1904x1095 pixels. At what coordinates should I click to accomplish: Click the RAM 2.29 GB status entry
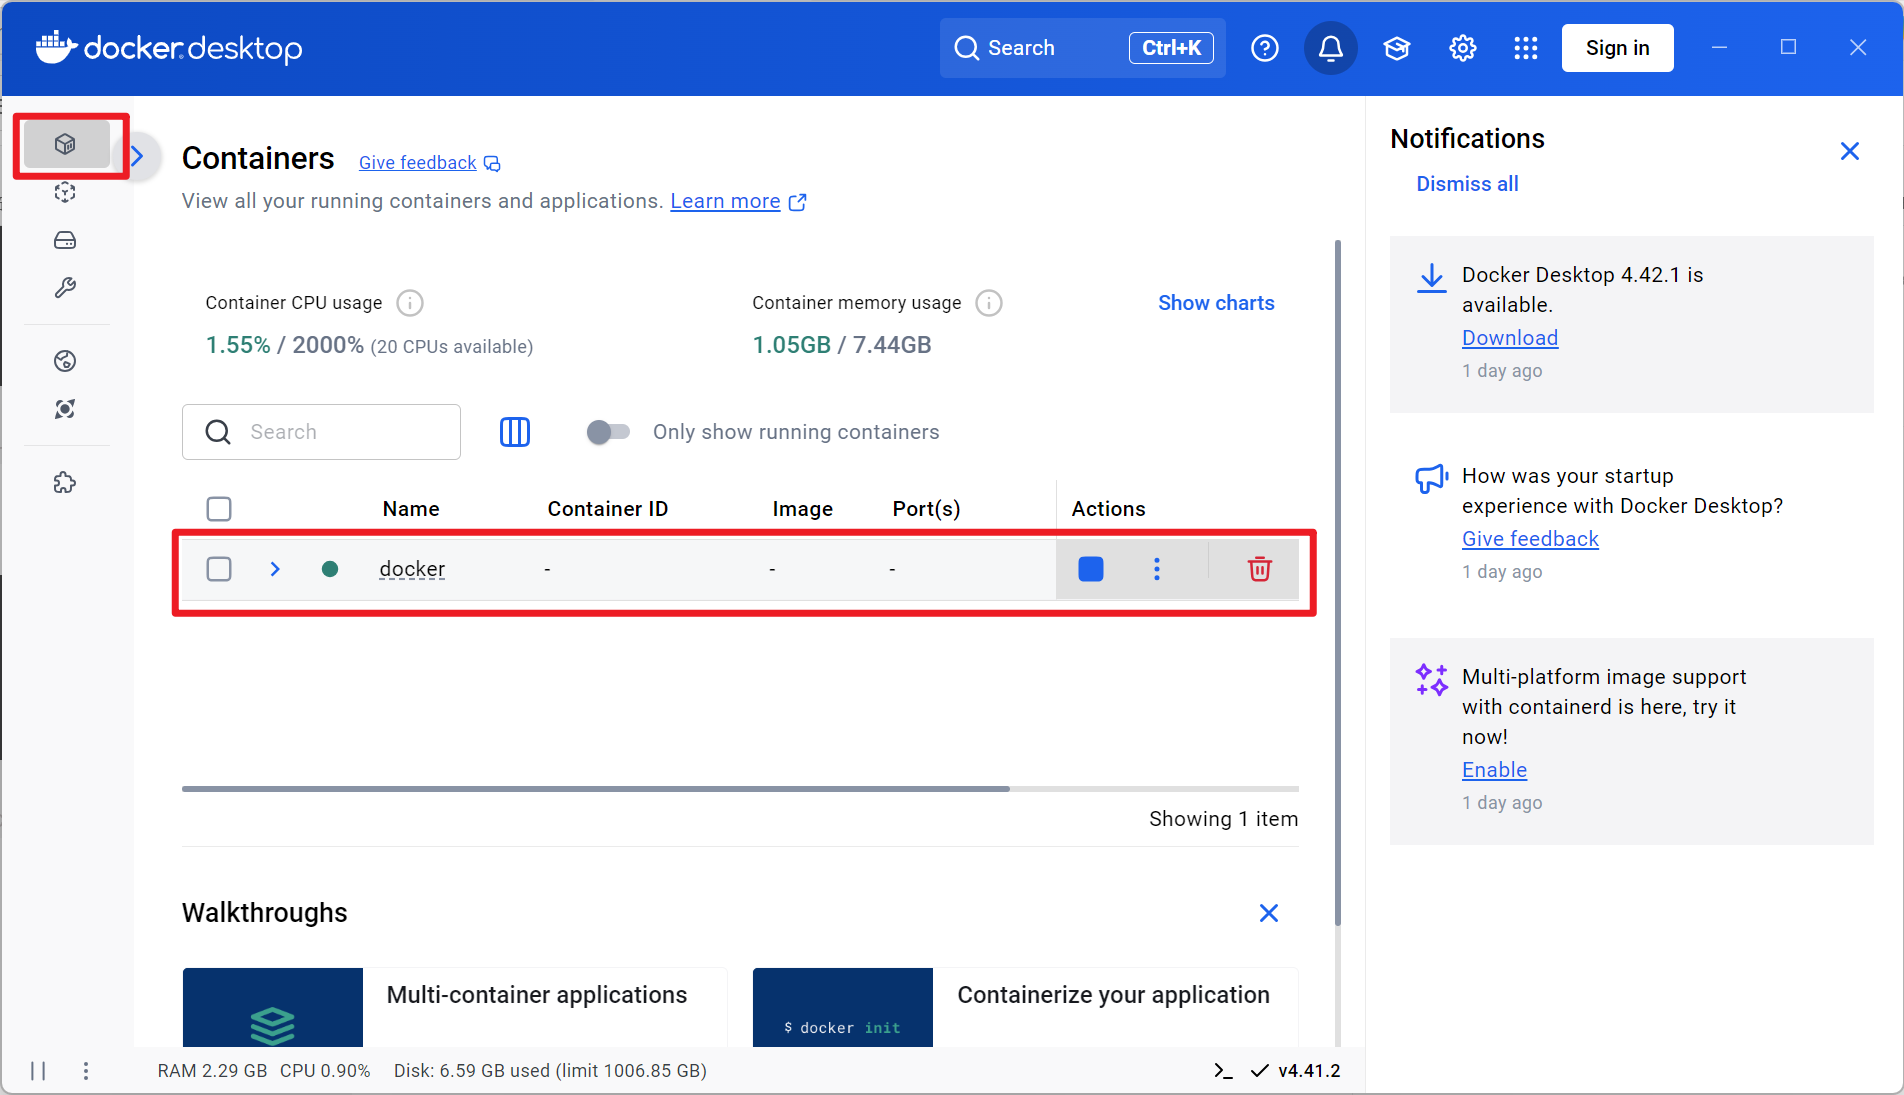(212, 1071)
